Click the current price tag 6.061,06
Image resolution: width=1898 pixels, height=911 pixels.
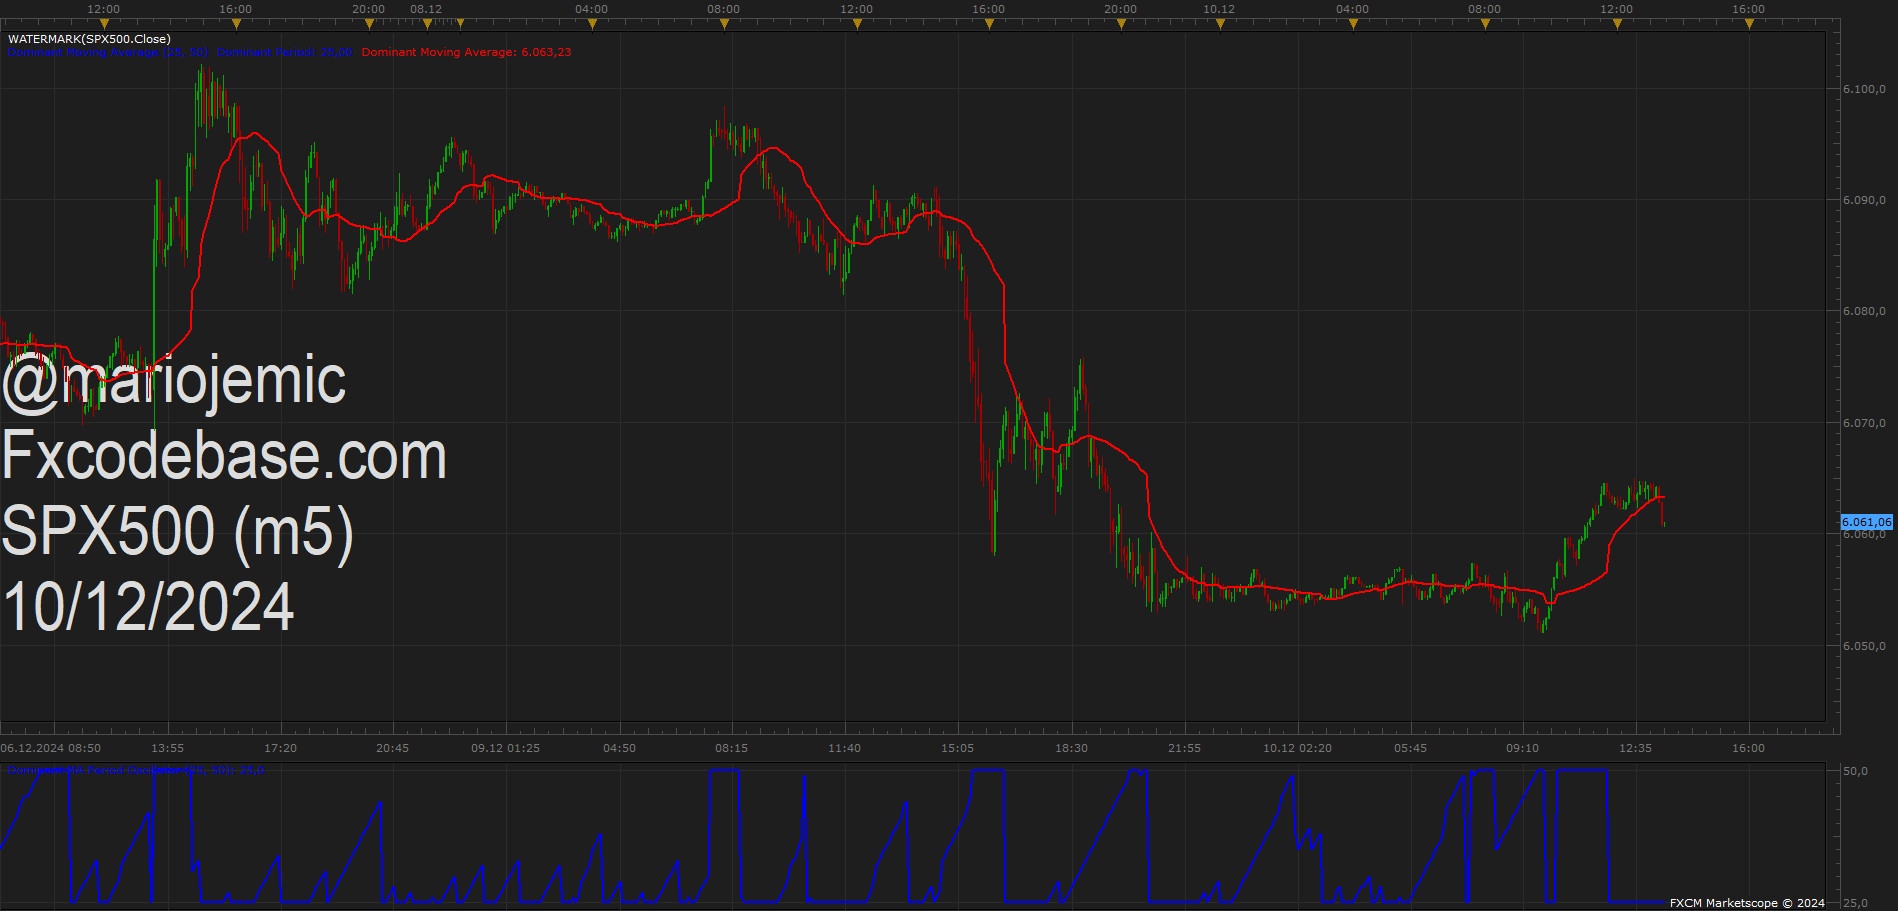click(1866, 522)
